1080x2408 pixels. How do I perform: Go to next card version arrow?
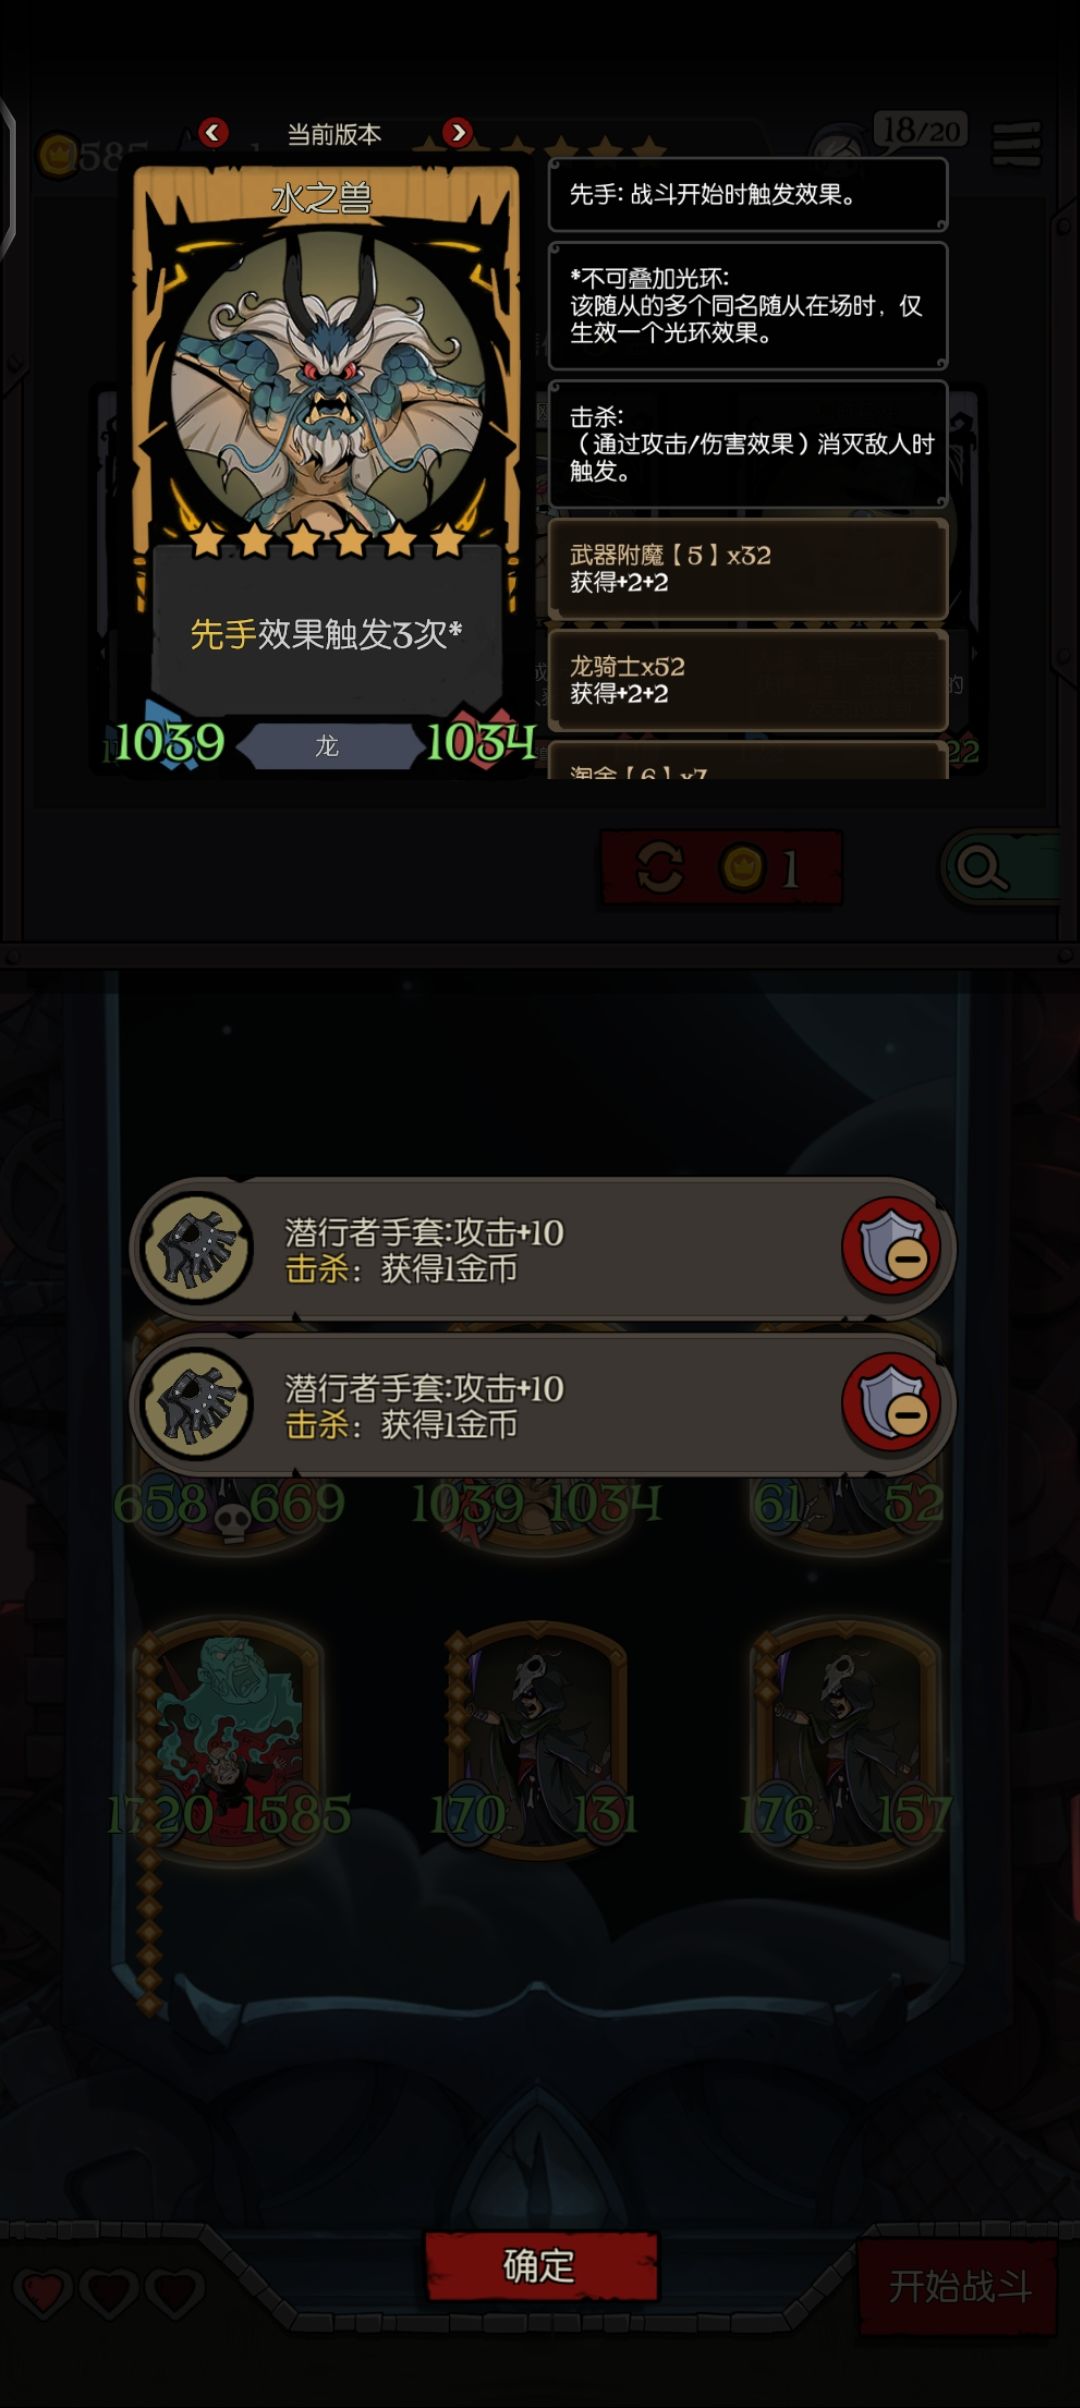click(457, 132)
